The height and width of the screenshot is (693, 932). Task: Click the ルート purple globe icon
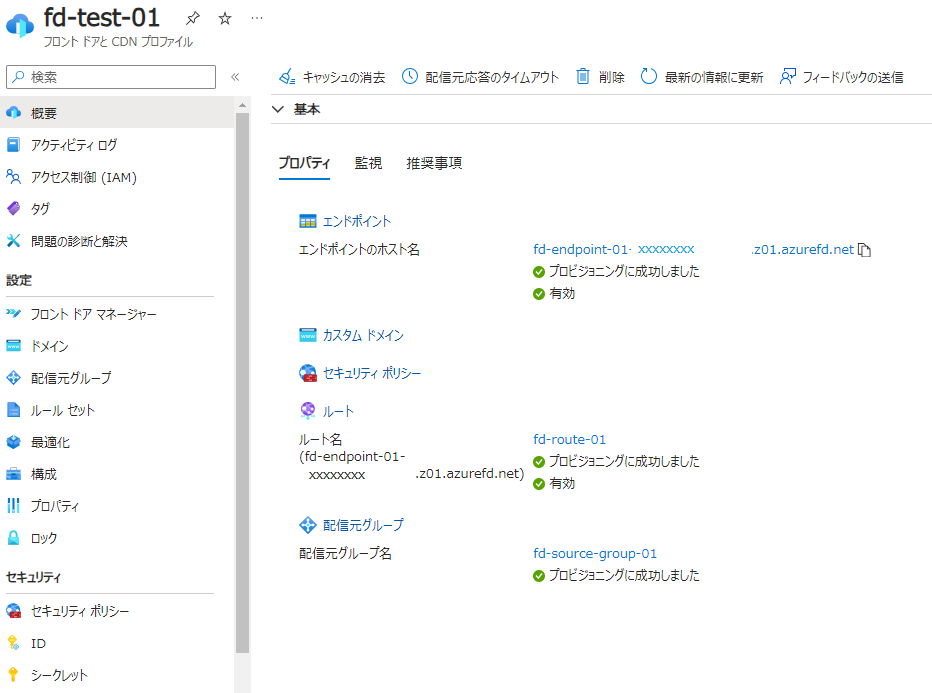click(x=308, y=411)
